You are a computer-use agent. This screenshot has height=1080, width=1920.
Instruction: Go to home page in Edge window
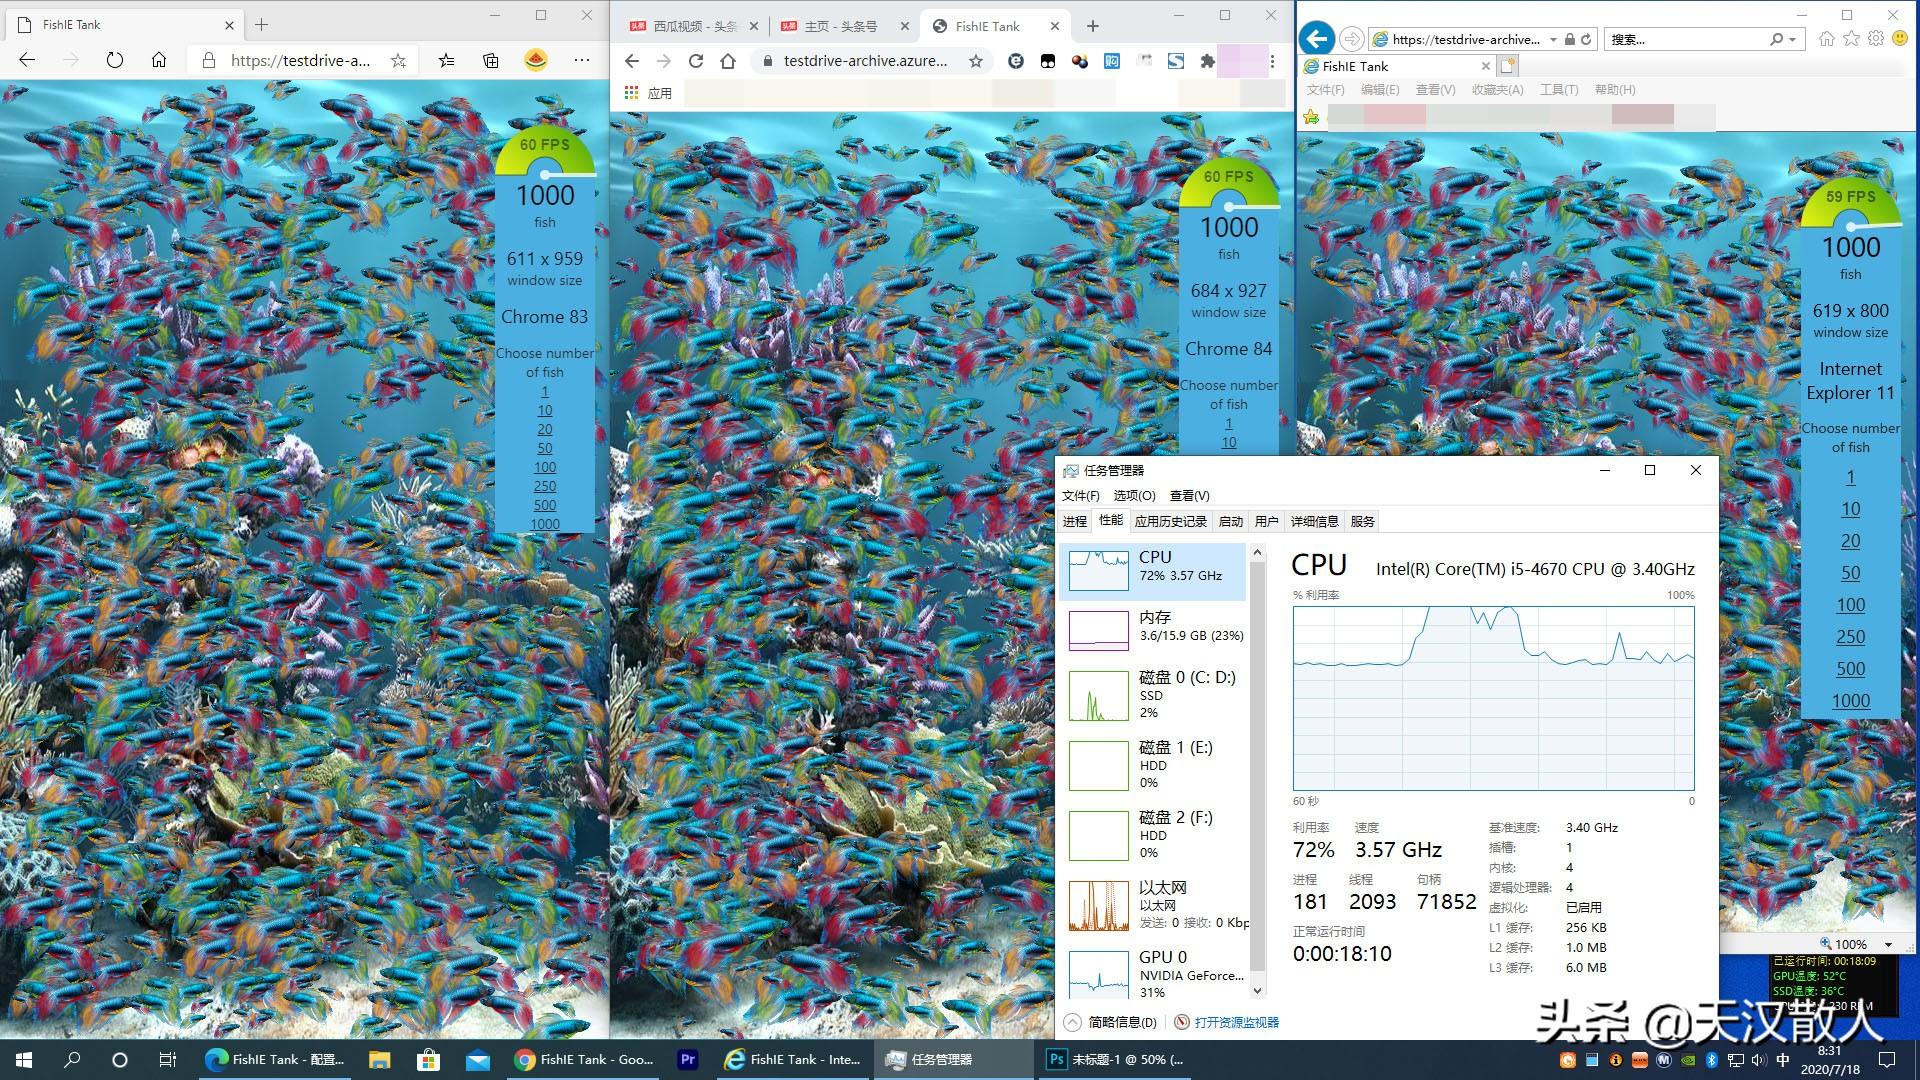(159, 60)
